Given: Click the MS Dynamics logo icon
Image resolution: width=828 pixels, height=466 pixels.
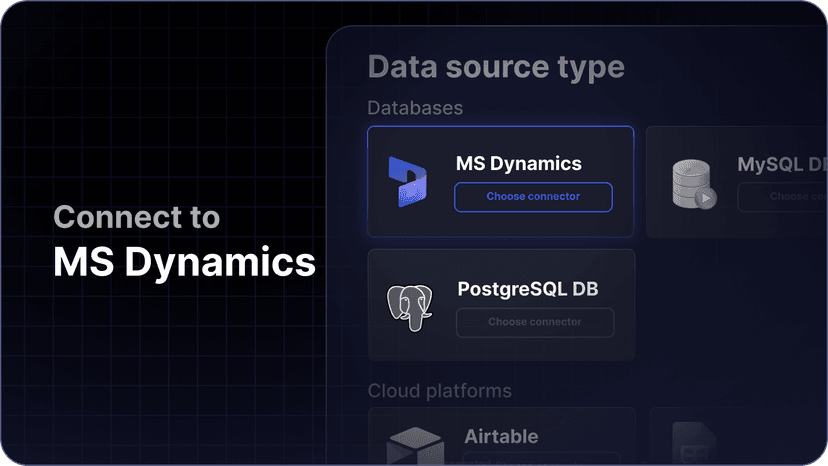Looking at the screenshot, I should pos(407,182).
